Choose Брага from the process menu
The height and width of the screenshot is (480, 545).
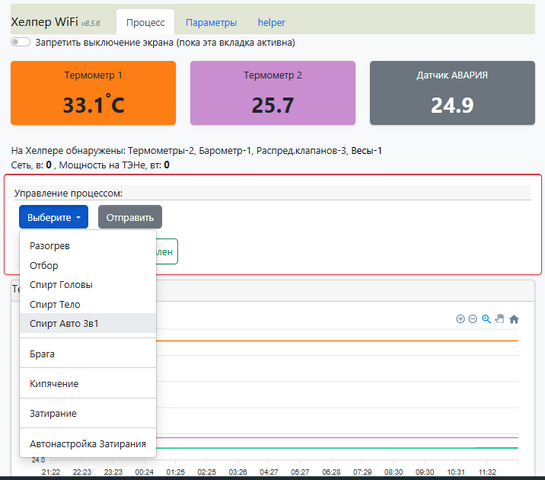click(88, 354)
